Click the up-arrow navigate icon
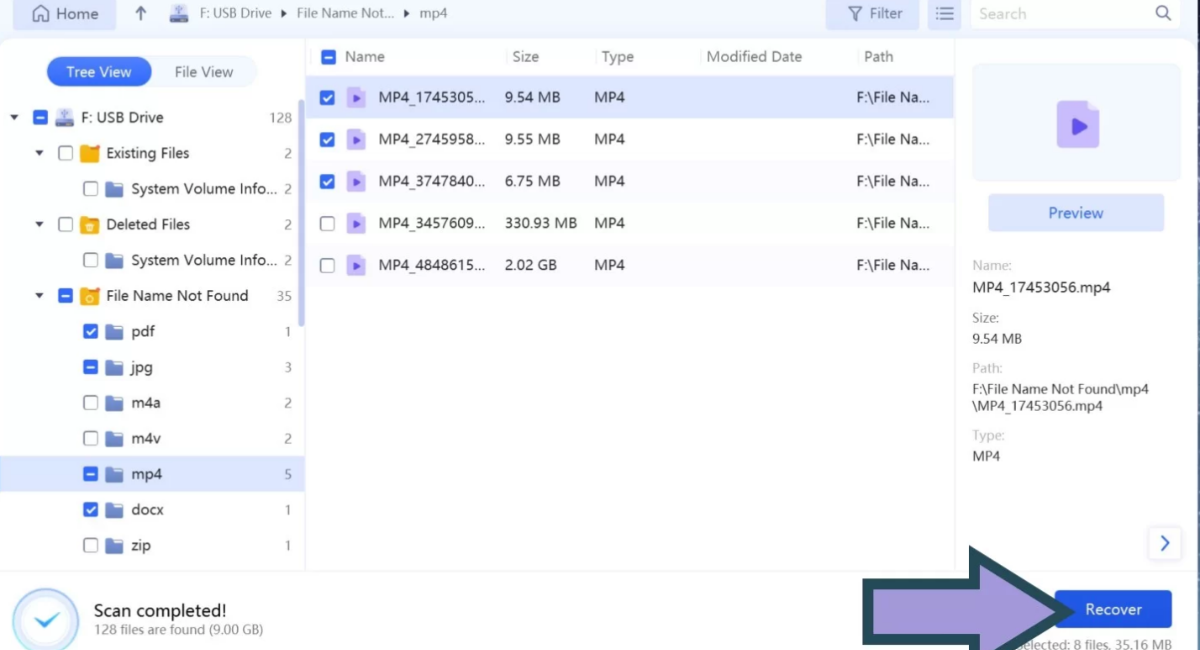 point(140,14)
